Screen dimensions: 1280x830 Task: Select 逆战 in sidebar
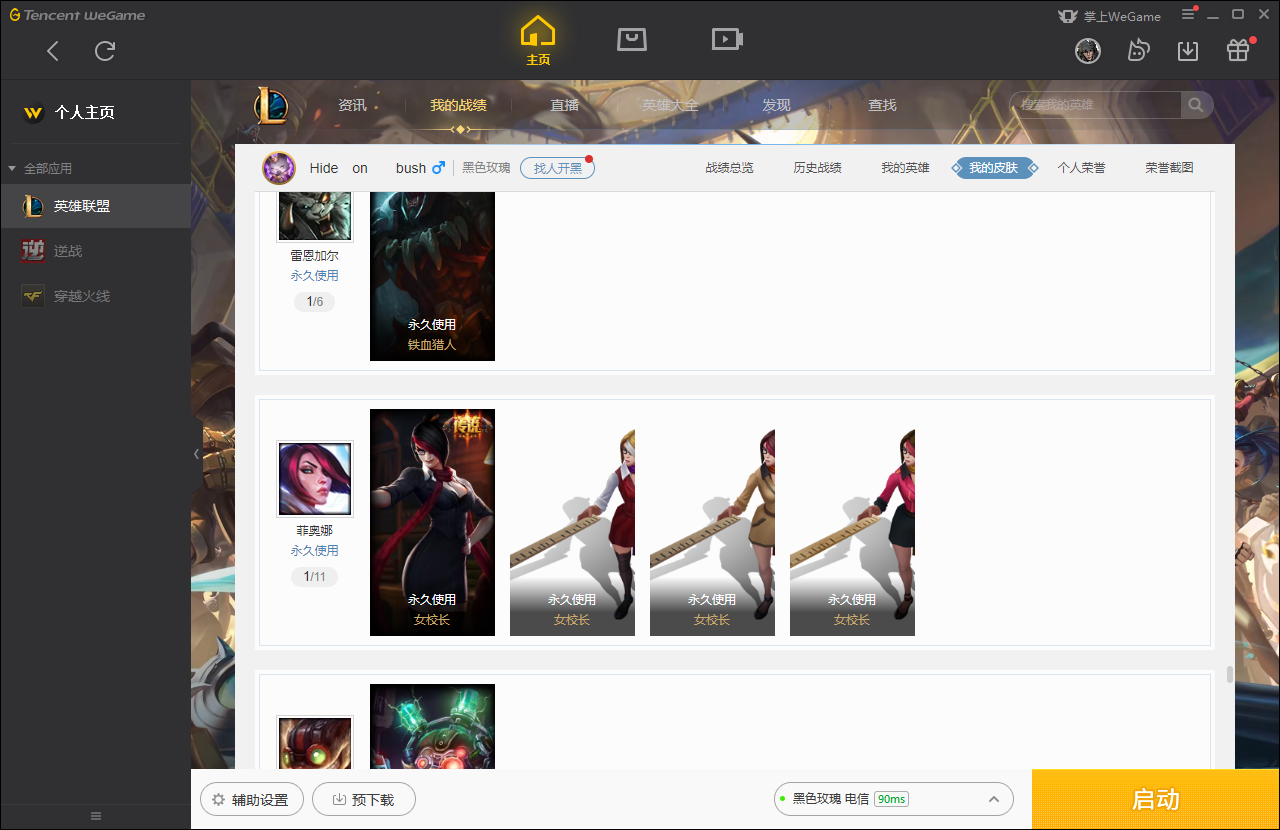(95, 251)
